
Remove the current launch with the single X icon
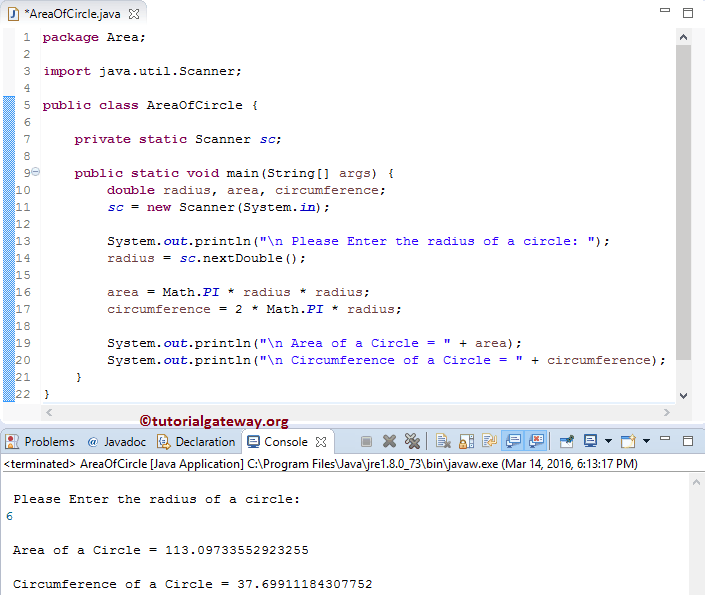click(389, 442)
